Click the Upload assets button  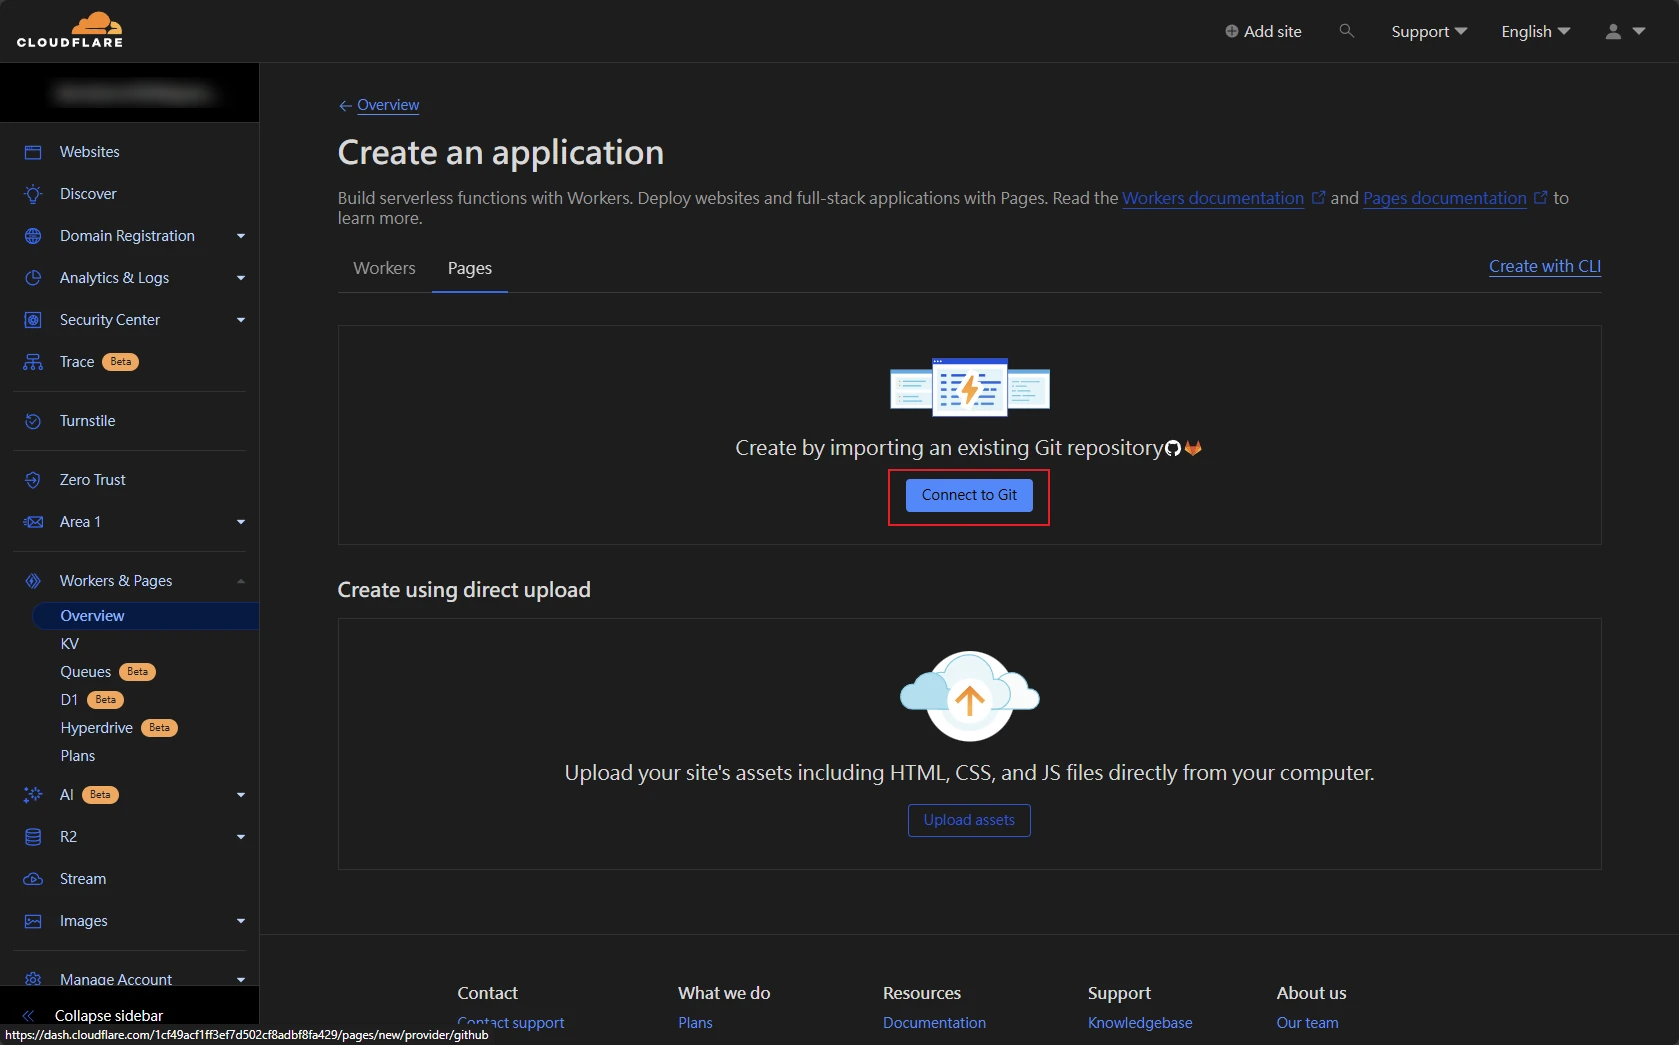968,820
